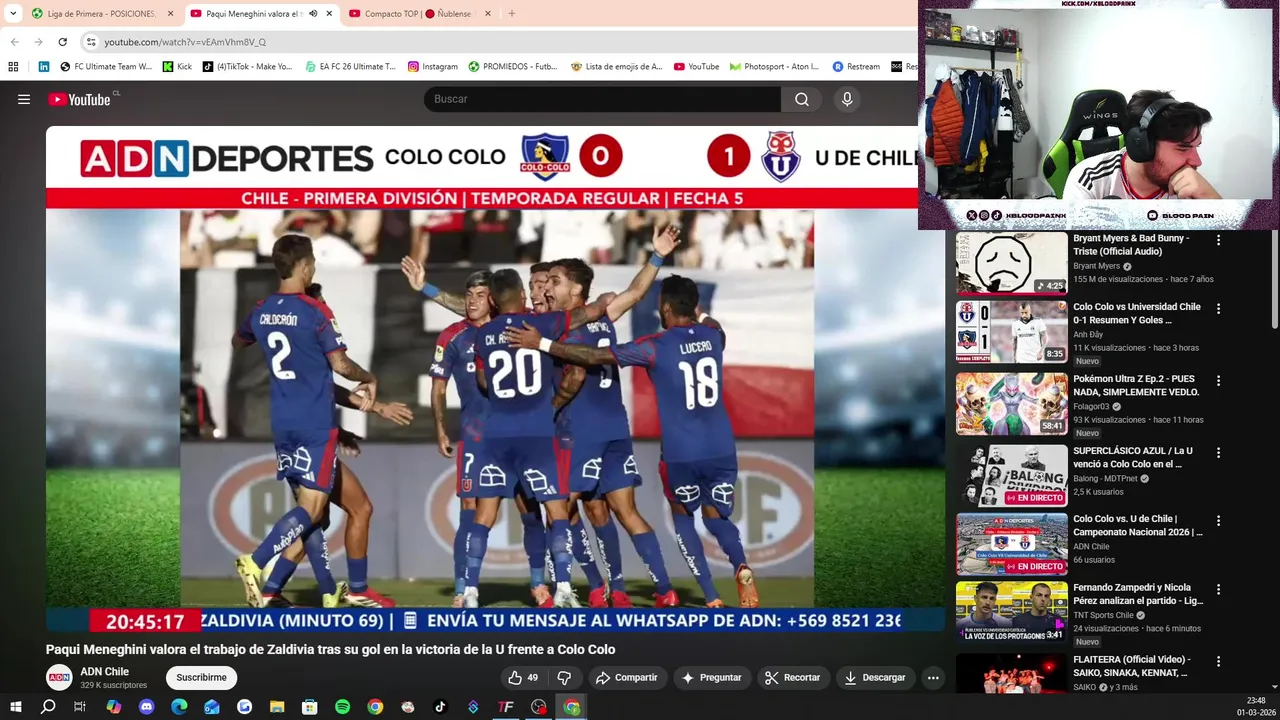
Task: Open the TNT Sports Zampedri analysis thumbnail
Action: (1011, 612)
